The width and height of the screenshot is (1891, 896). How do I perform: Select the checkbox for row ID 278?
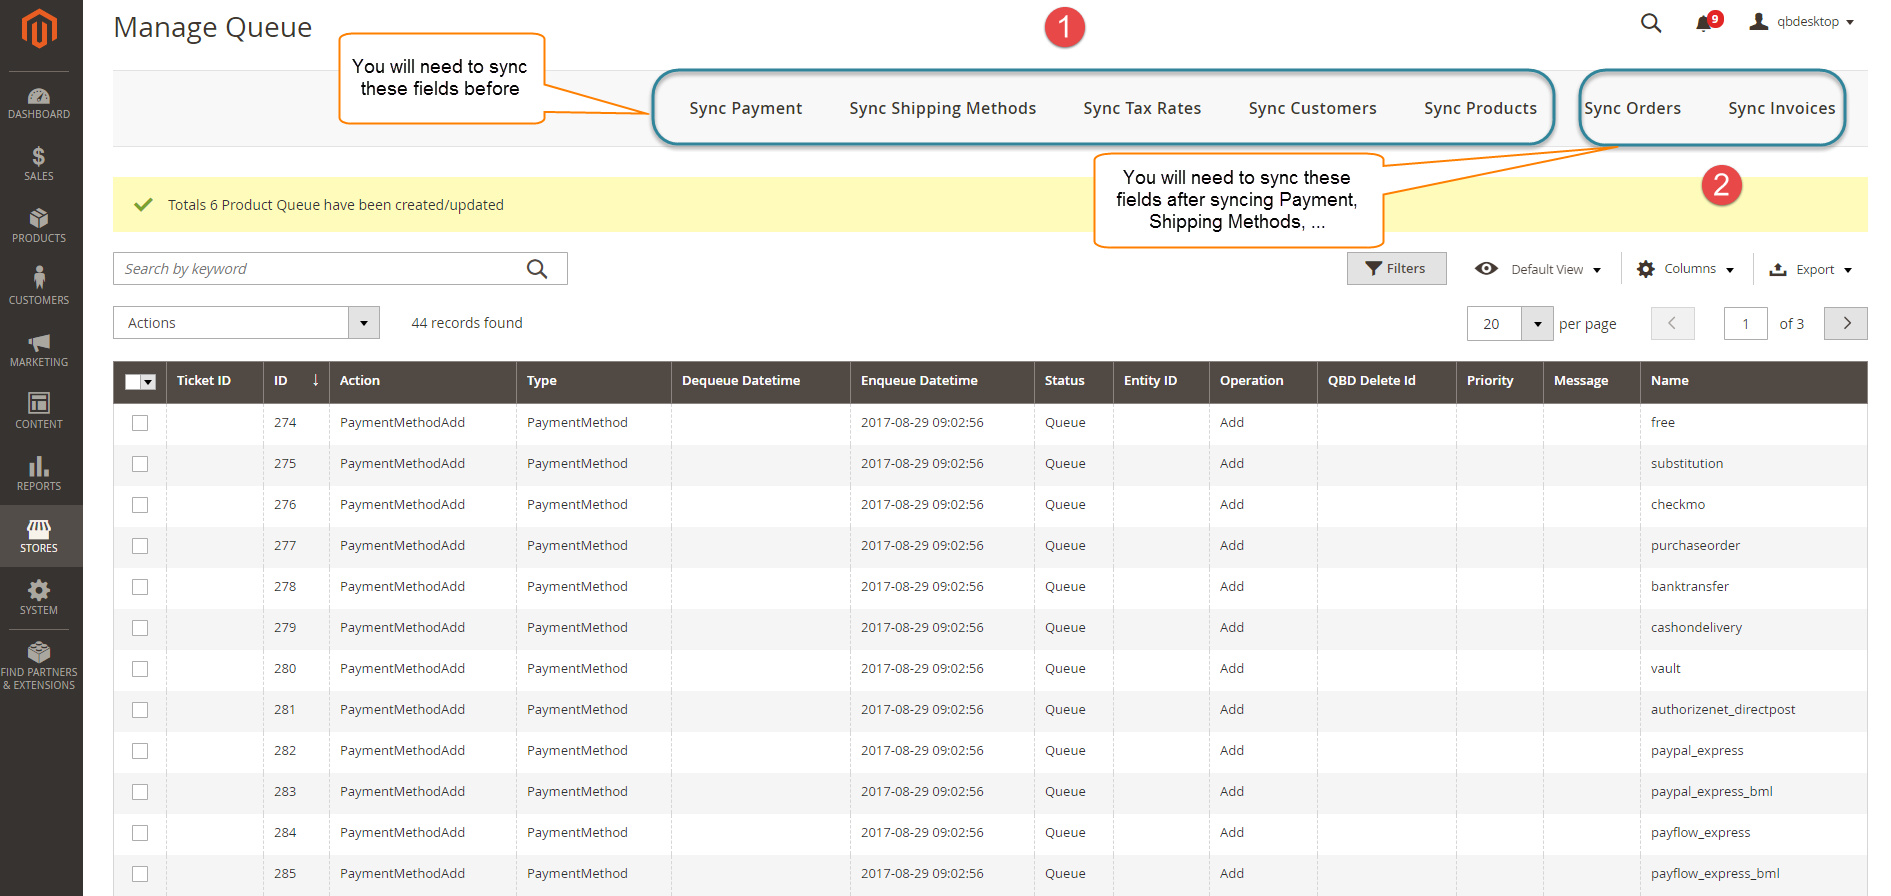(x=140, y=587)
